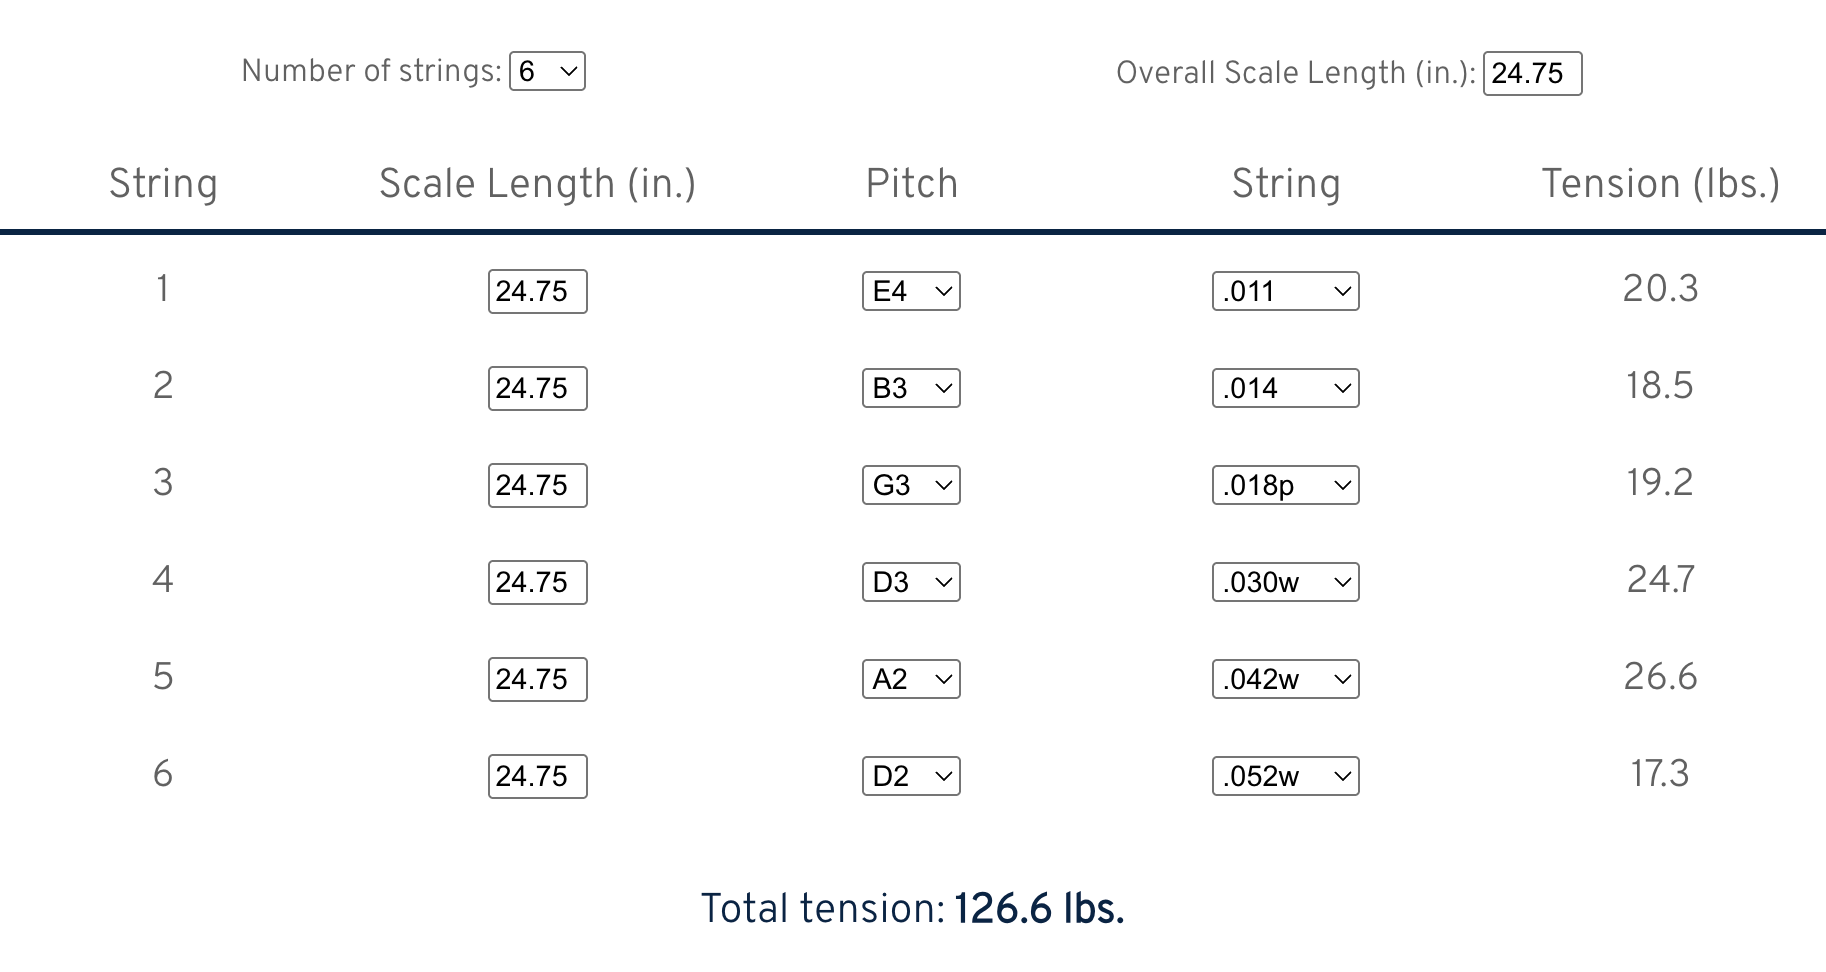1826x972 pixels.
Task: Click string 3 scale length field
Action: [x=537, y=486]
